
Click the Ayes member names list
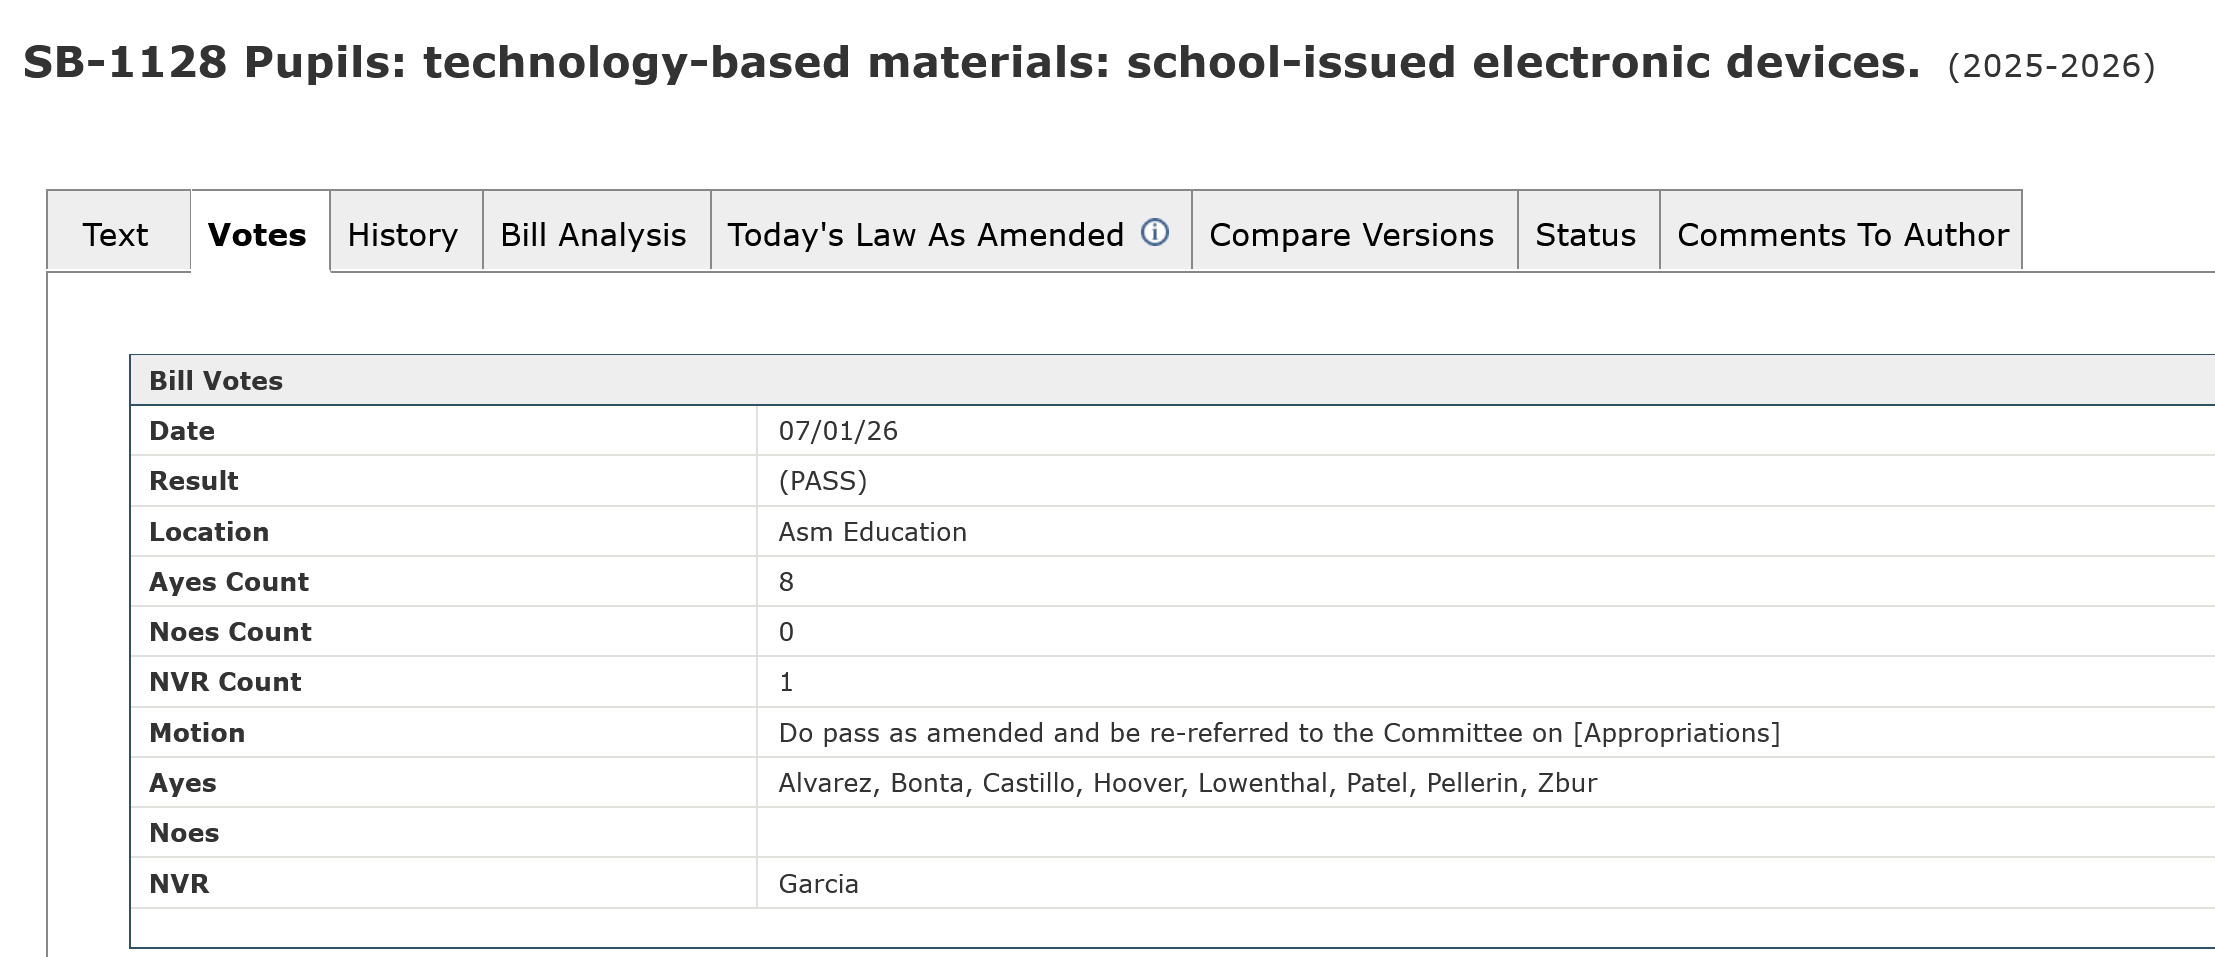coord(1187,783)
